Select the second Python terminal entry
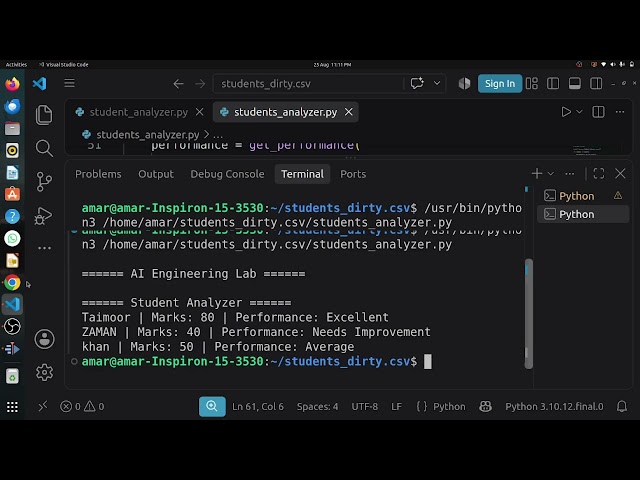Viewport: 640px width, 480px height. tap(583, 214)
